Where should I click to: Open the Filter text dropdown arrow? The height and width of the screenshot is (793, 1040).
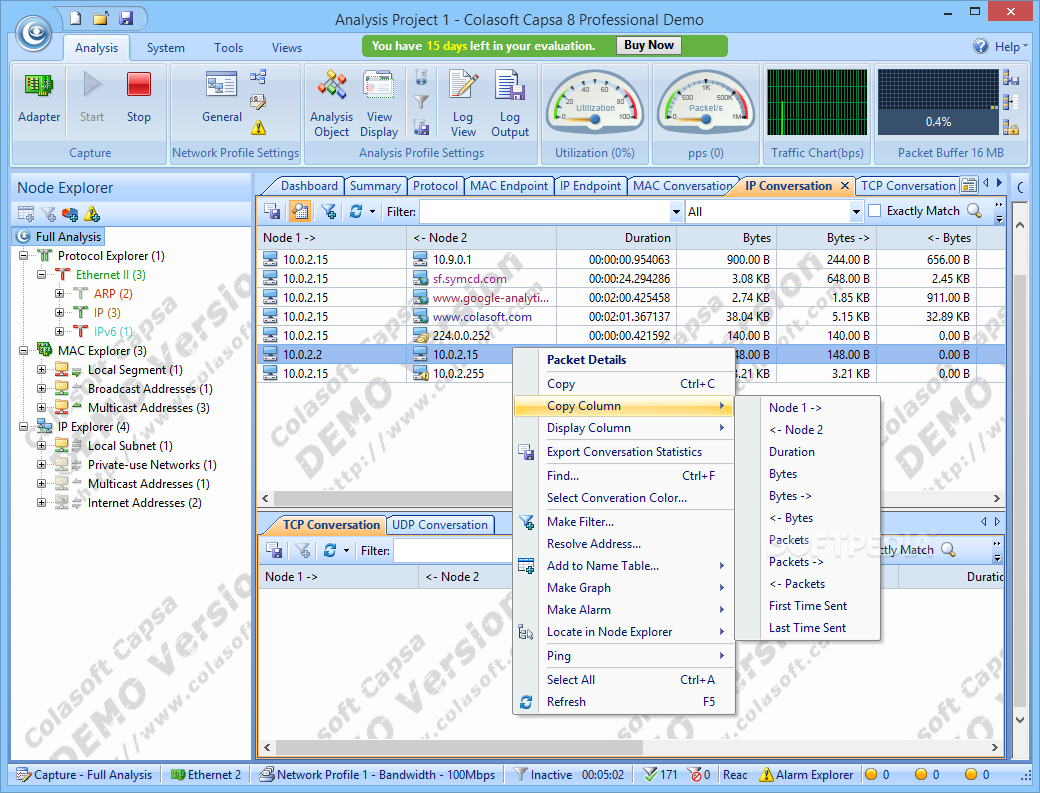click(x=676, y=212)
